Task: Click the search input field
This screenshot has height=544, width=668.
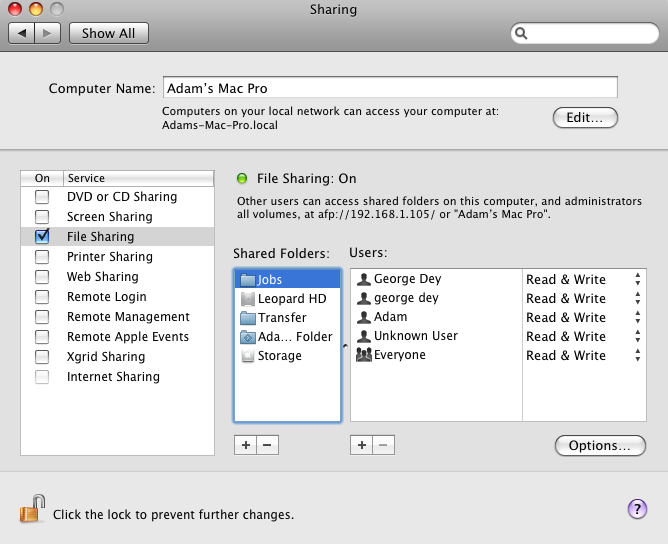Action: (584, 33)
